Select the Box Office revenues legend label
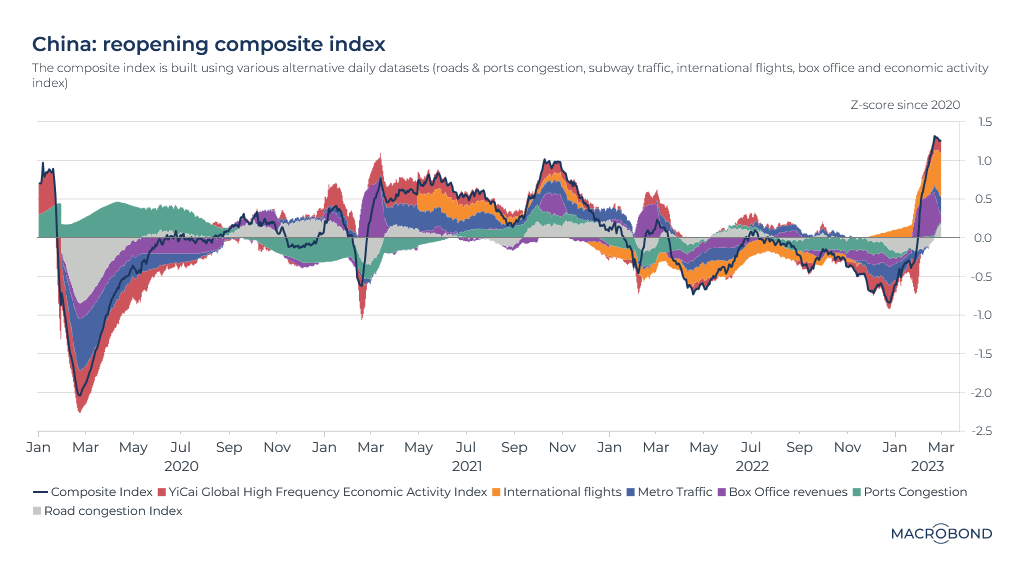This screenshot has height=576, width=1024. tap(788, 492)
